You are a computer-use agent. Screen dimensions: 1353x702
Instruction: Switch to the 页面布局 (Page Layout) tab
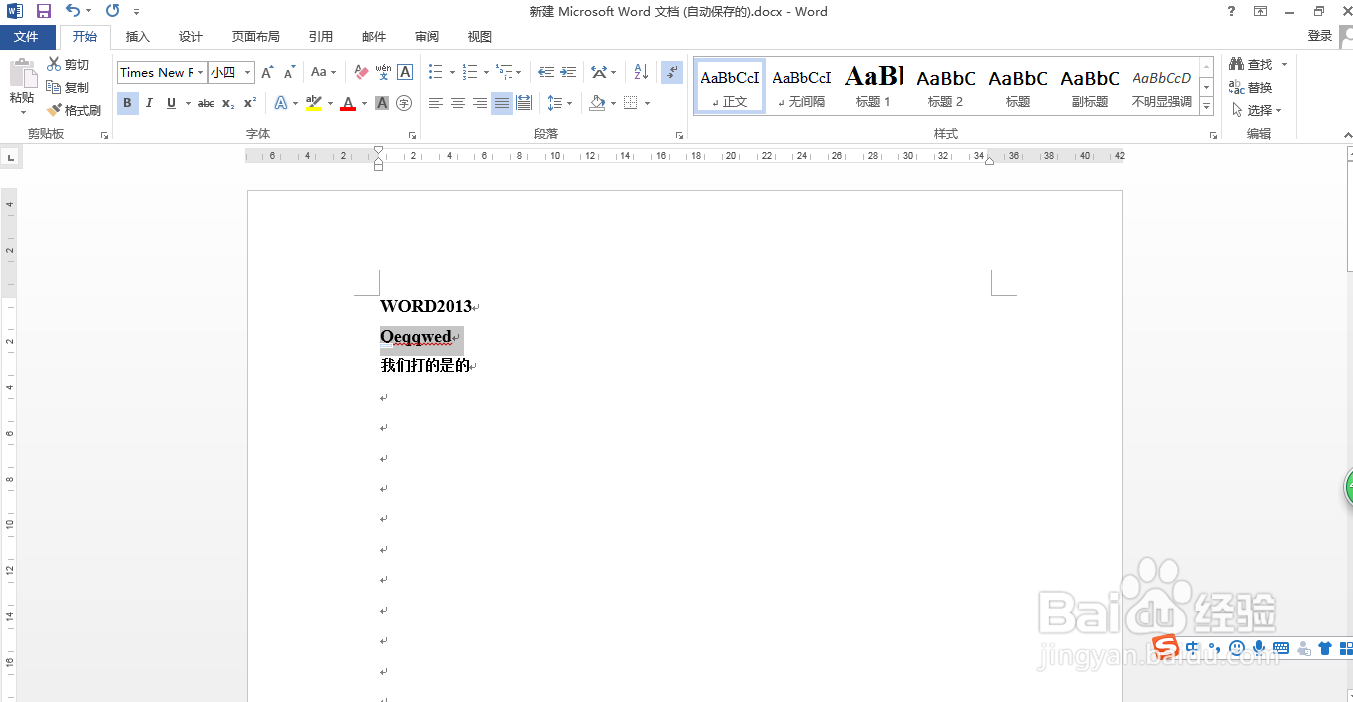256,37
